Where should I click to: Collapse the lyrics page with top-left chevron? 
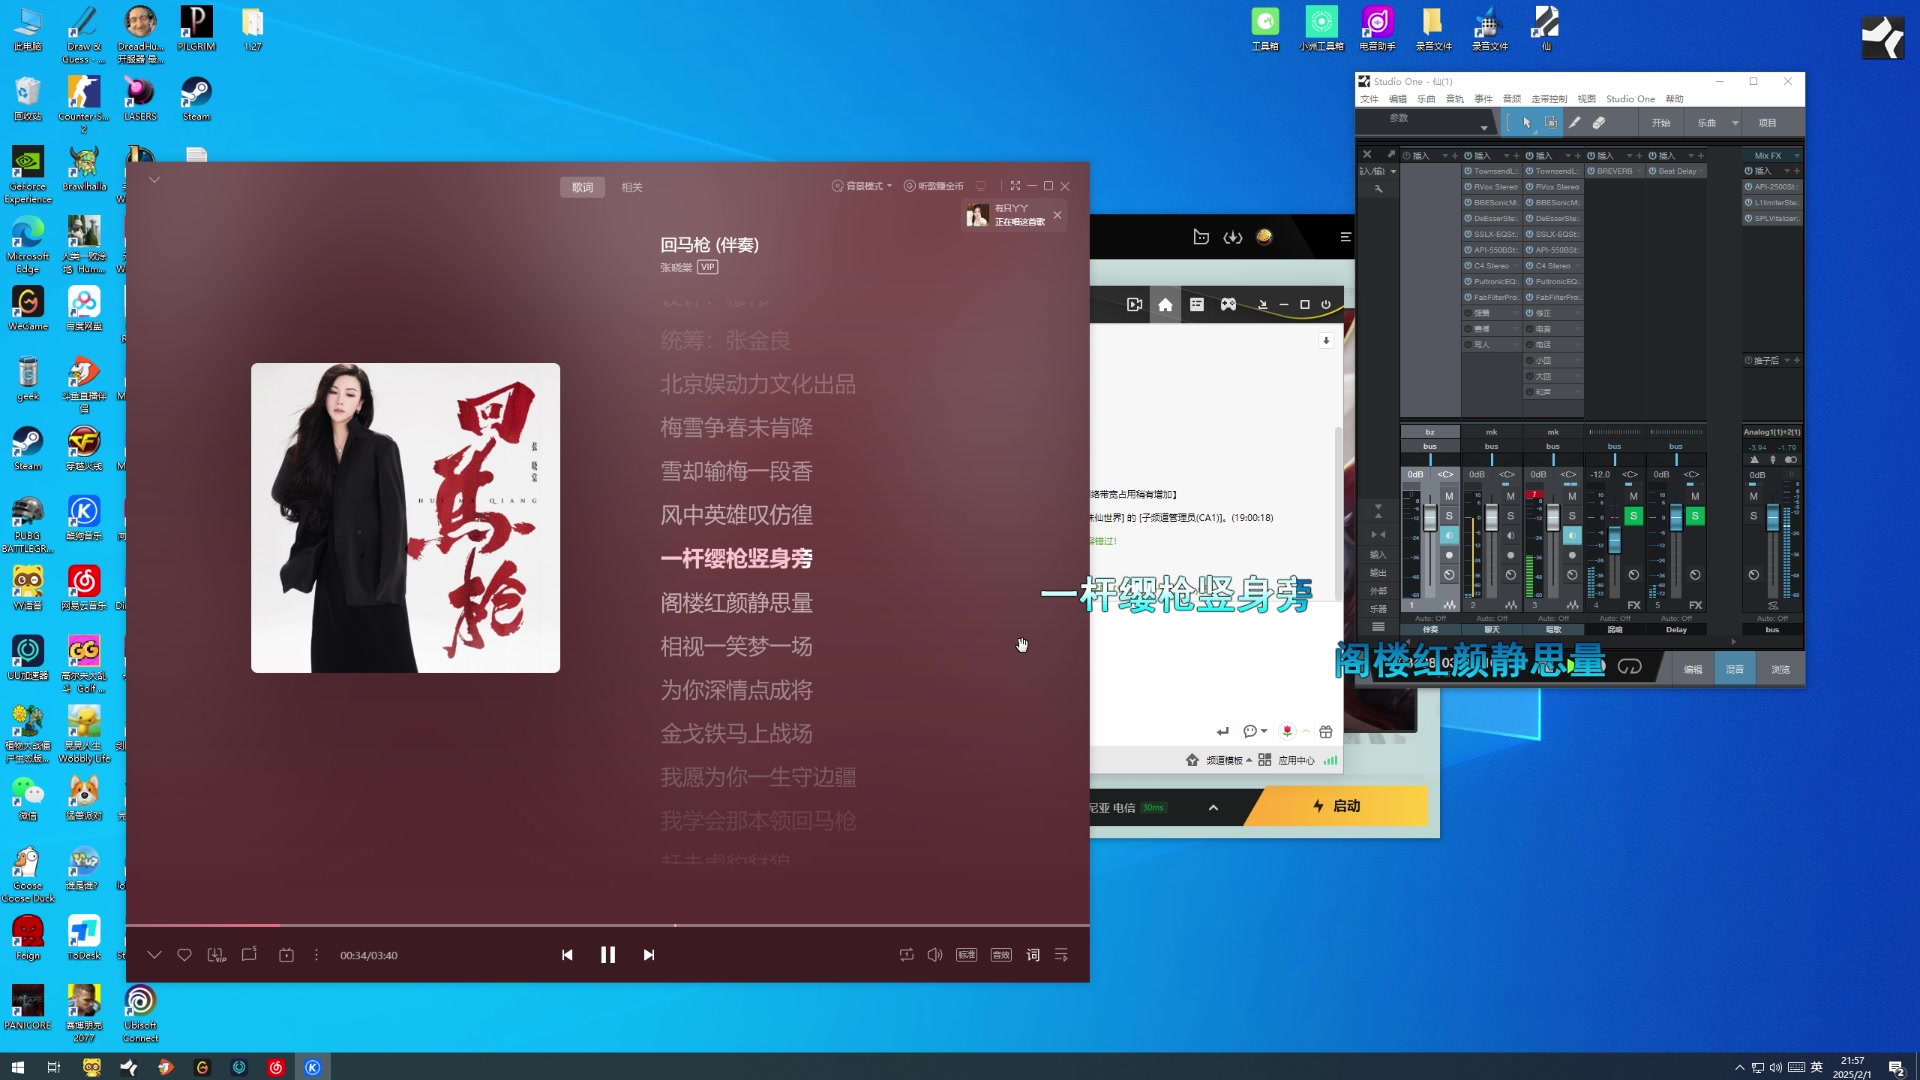(x=154, y=180)
